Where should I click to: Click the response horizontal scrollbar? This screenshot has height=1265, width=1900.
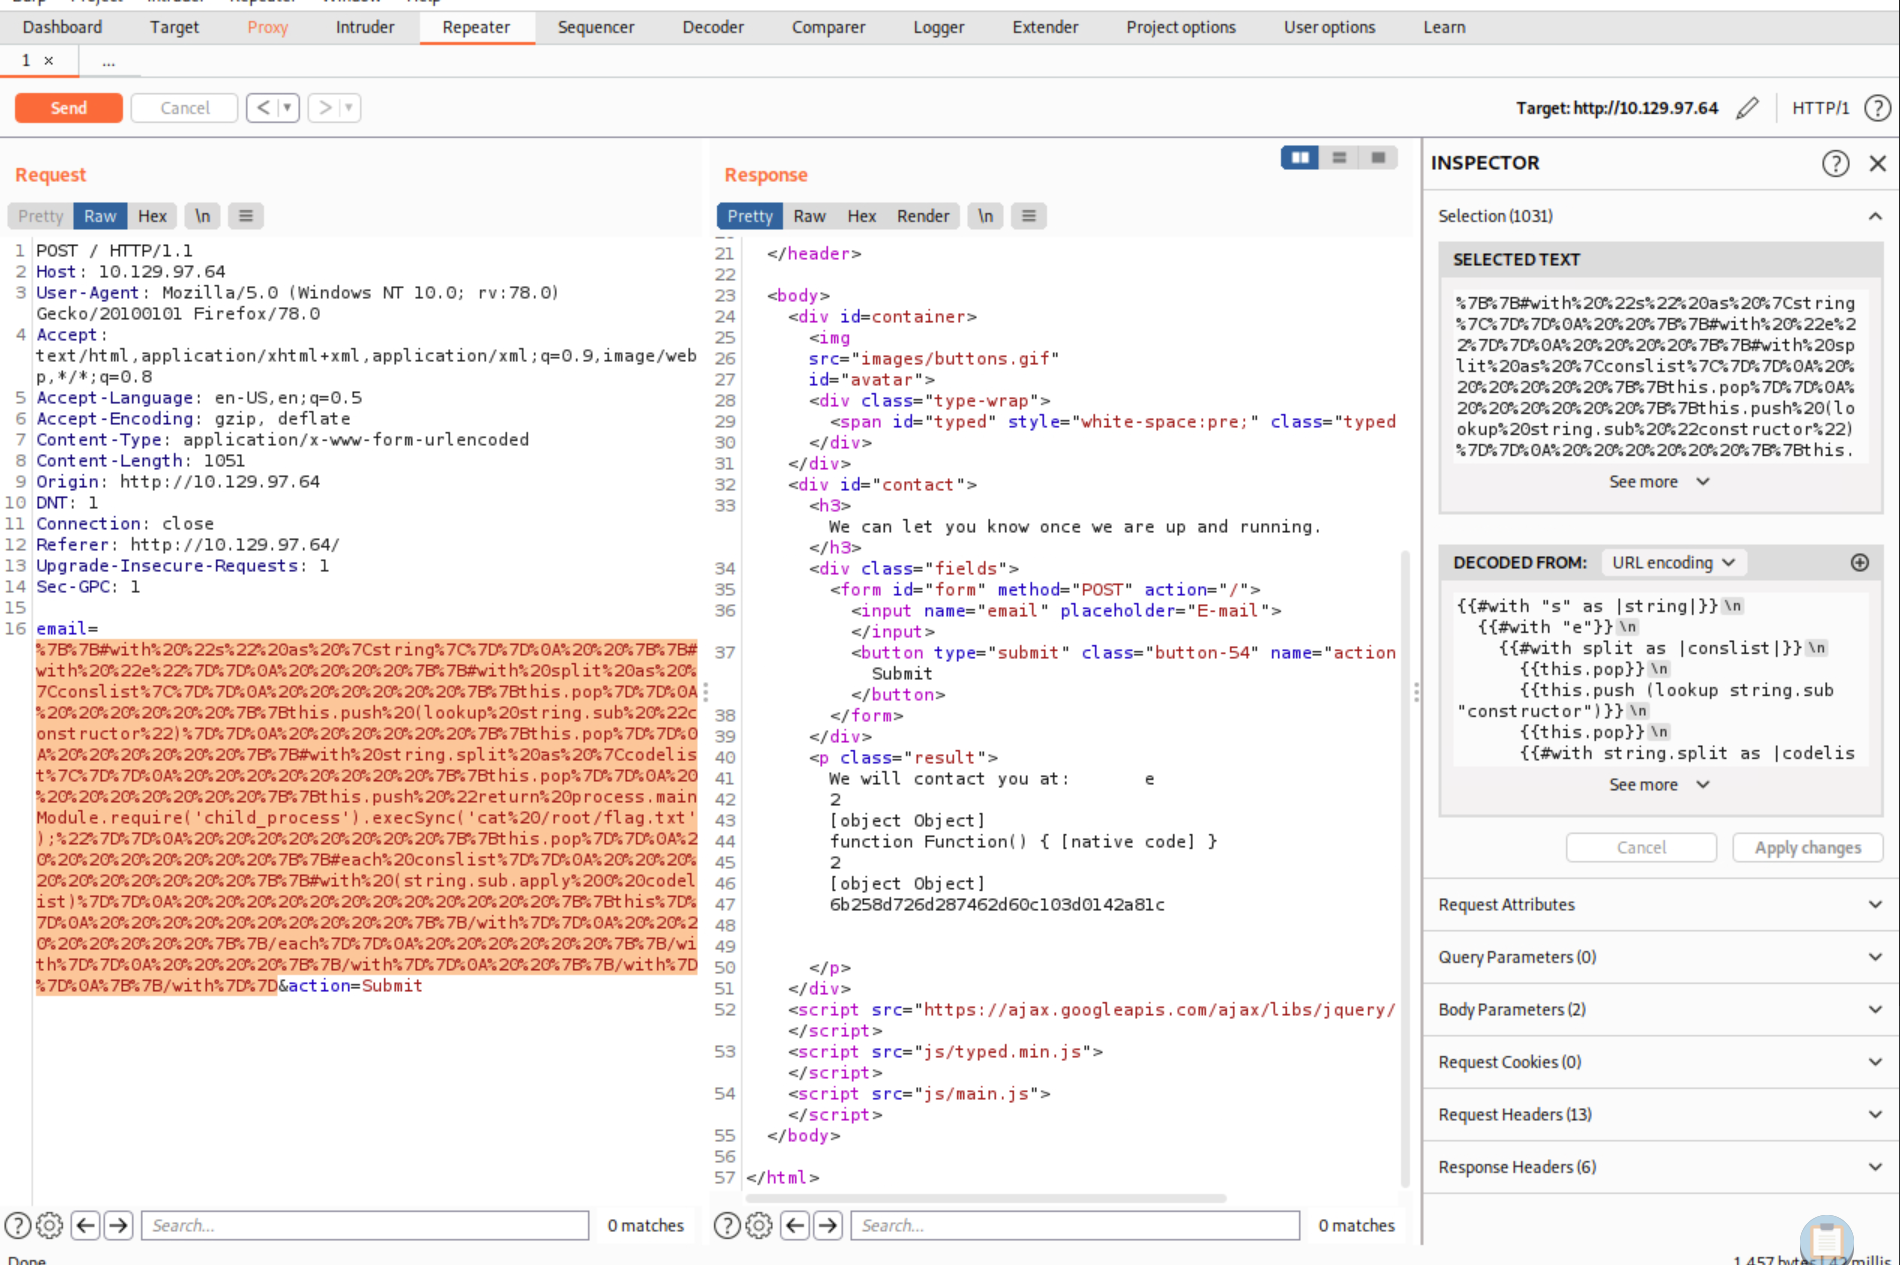(986, 1198)
